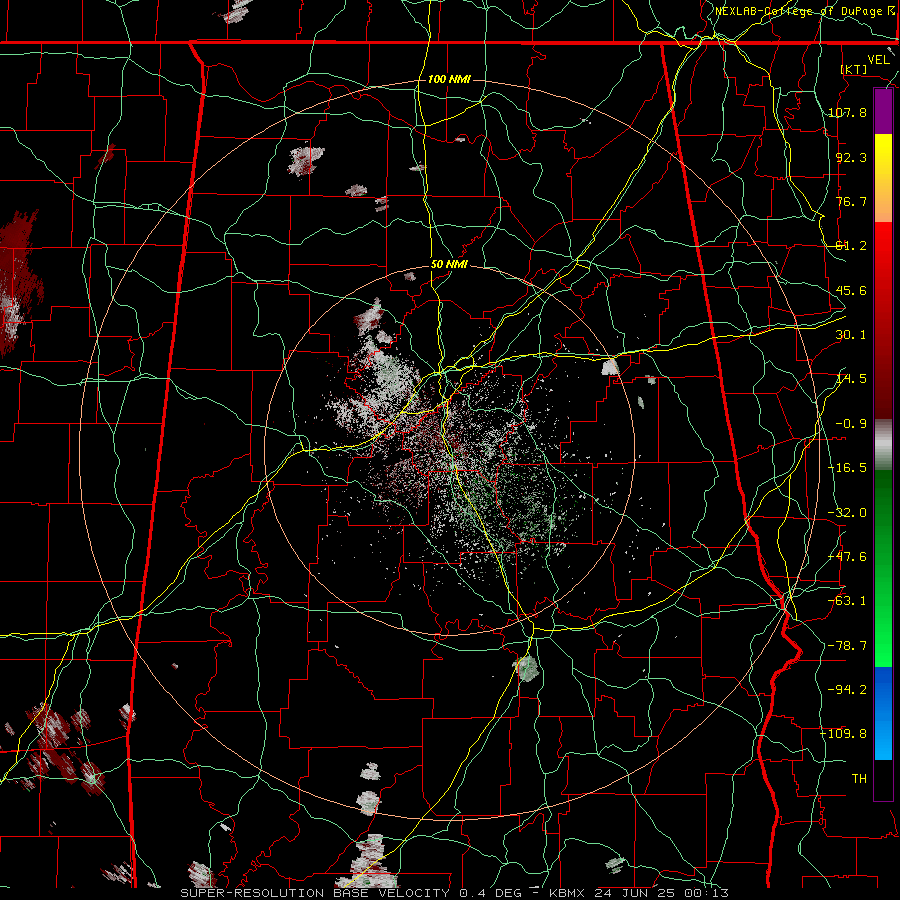
Task: Click the purple segment of the color bar
Action: [883, 112]
